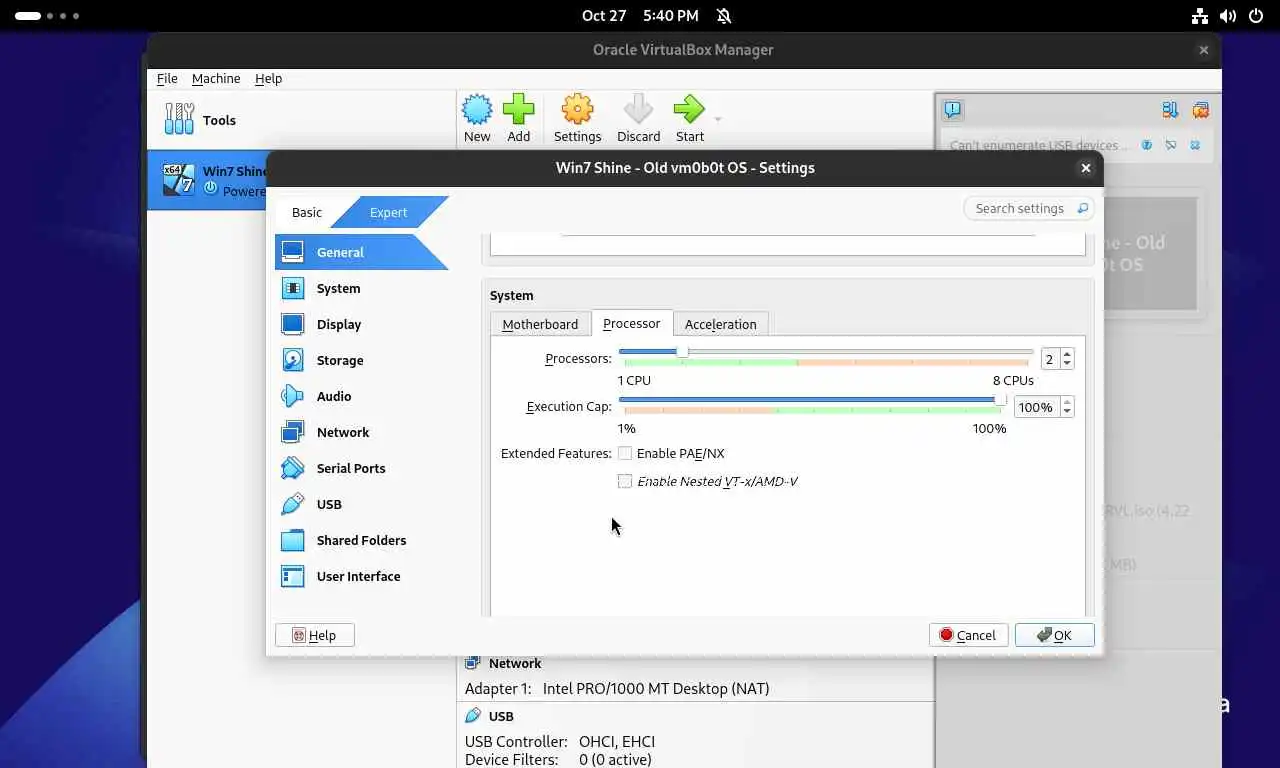Click the processors count value field
The height and width of the screenshot is (768, 1280).
tap(1050, 359)
